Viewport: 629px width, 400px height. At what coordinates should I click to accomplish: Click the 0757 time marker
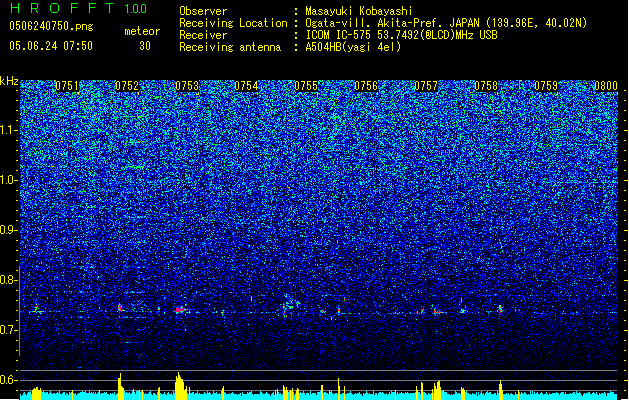pyautogui.click(x=426, y=86)
